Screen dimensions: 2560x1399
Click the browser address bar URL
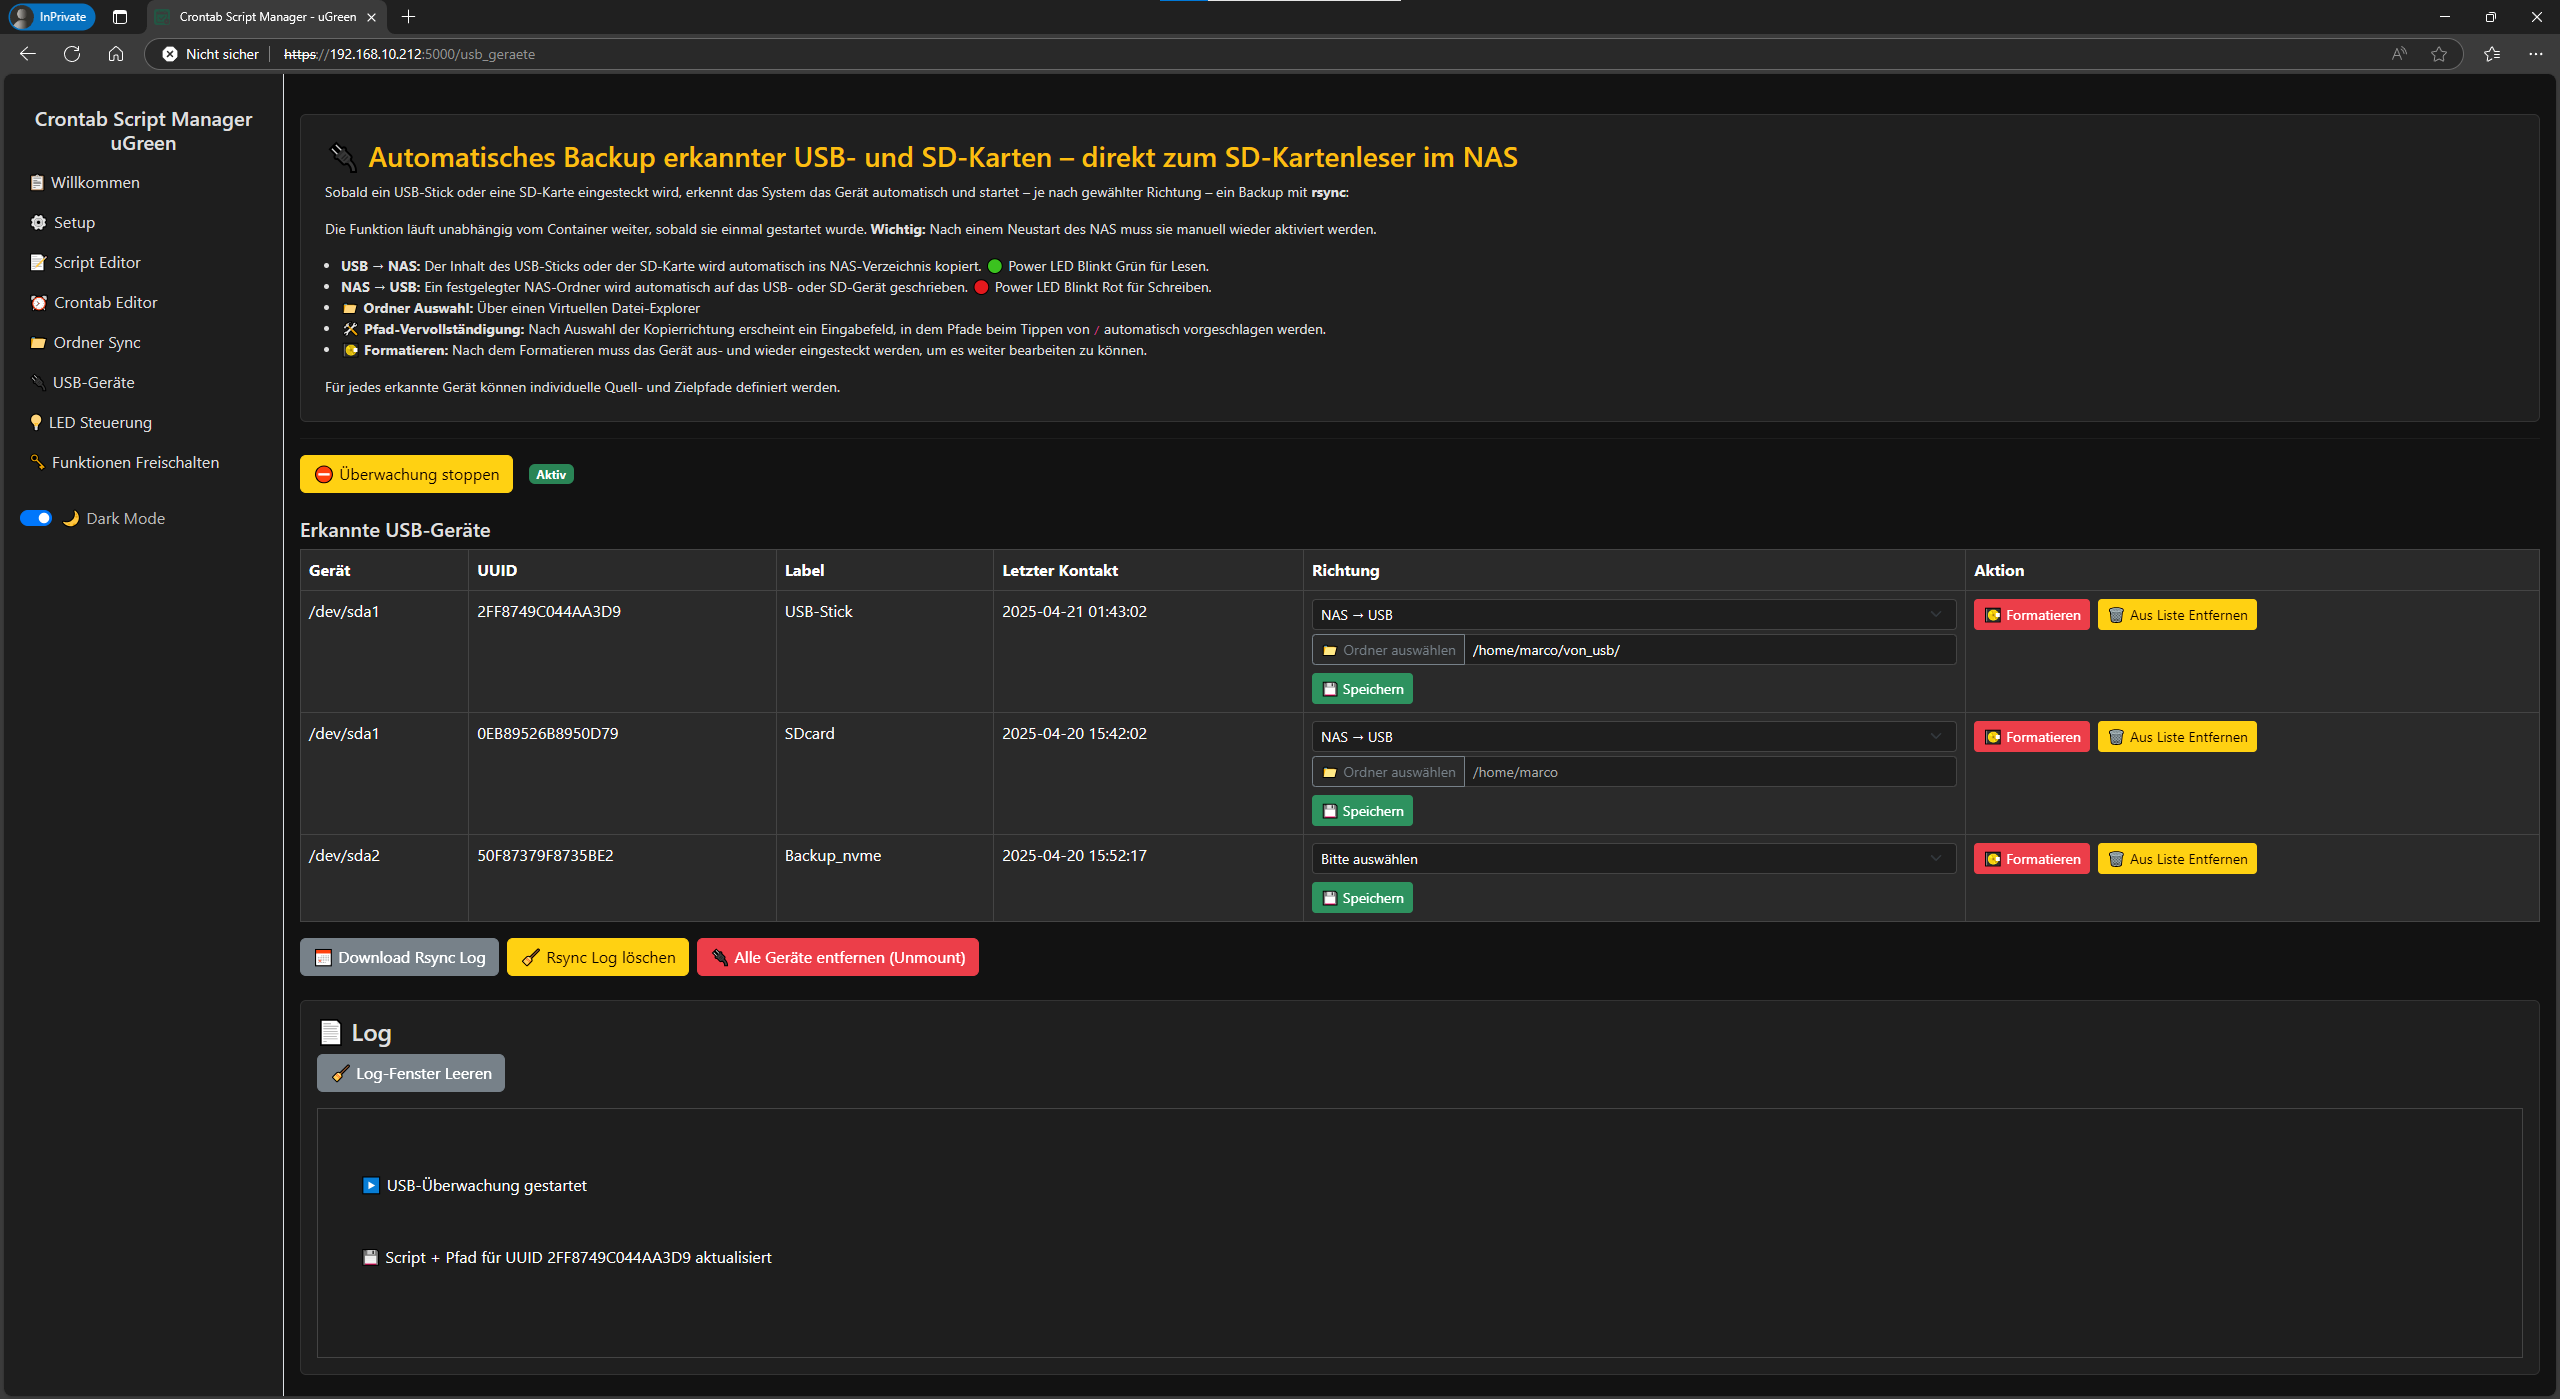click(409, 54)
